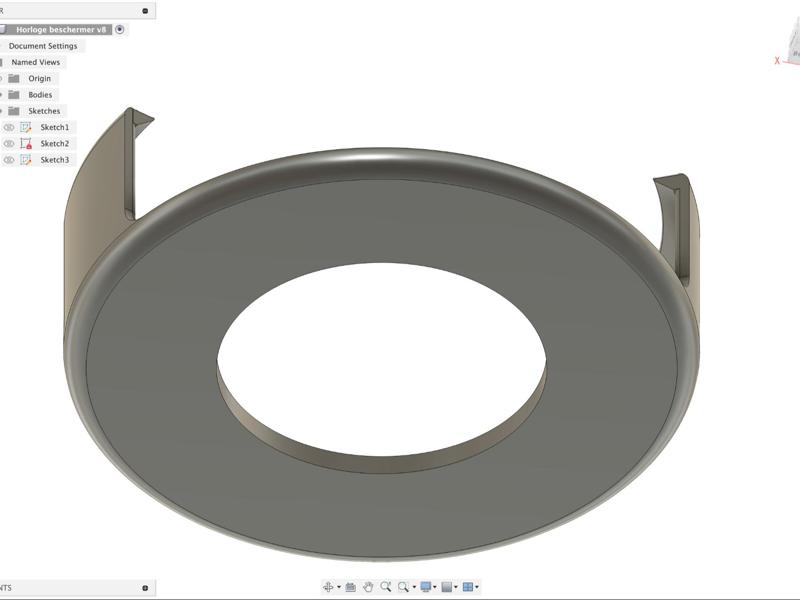Select Sketch3 in the browser tree
The height and width of the screenshot is (600, 800).
[x=55, y=160]
